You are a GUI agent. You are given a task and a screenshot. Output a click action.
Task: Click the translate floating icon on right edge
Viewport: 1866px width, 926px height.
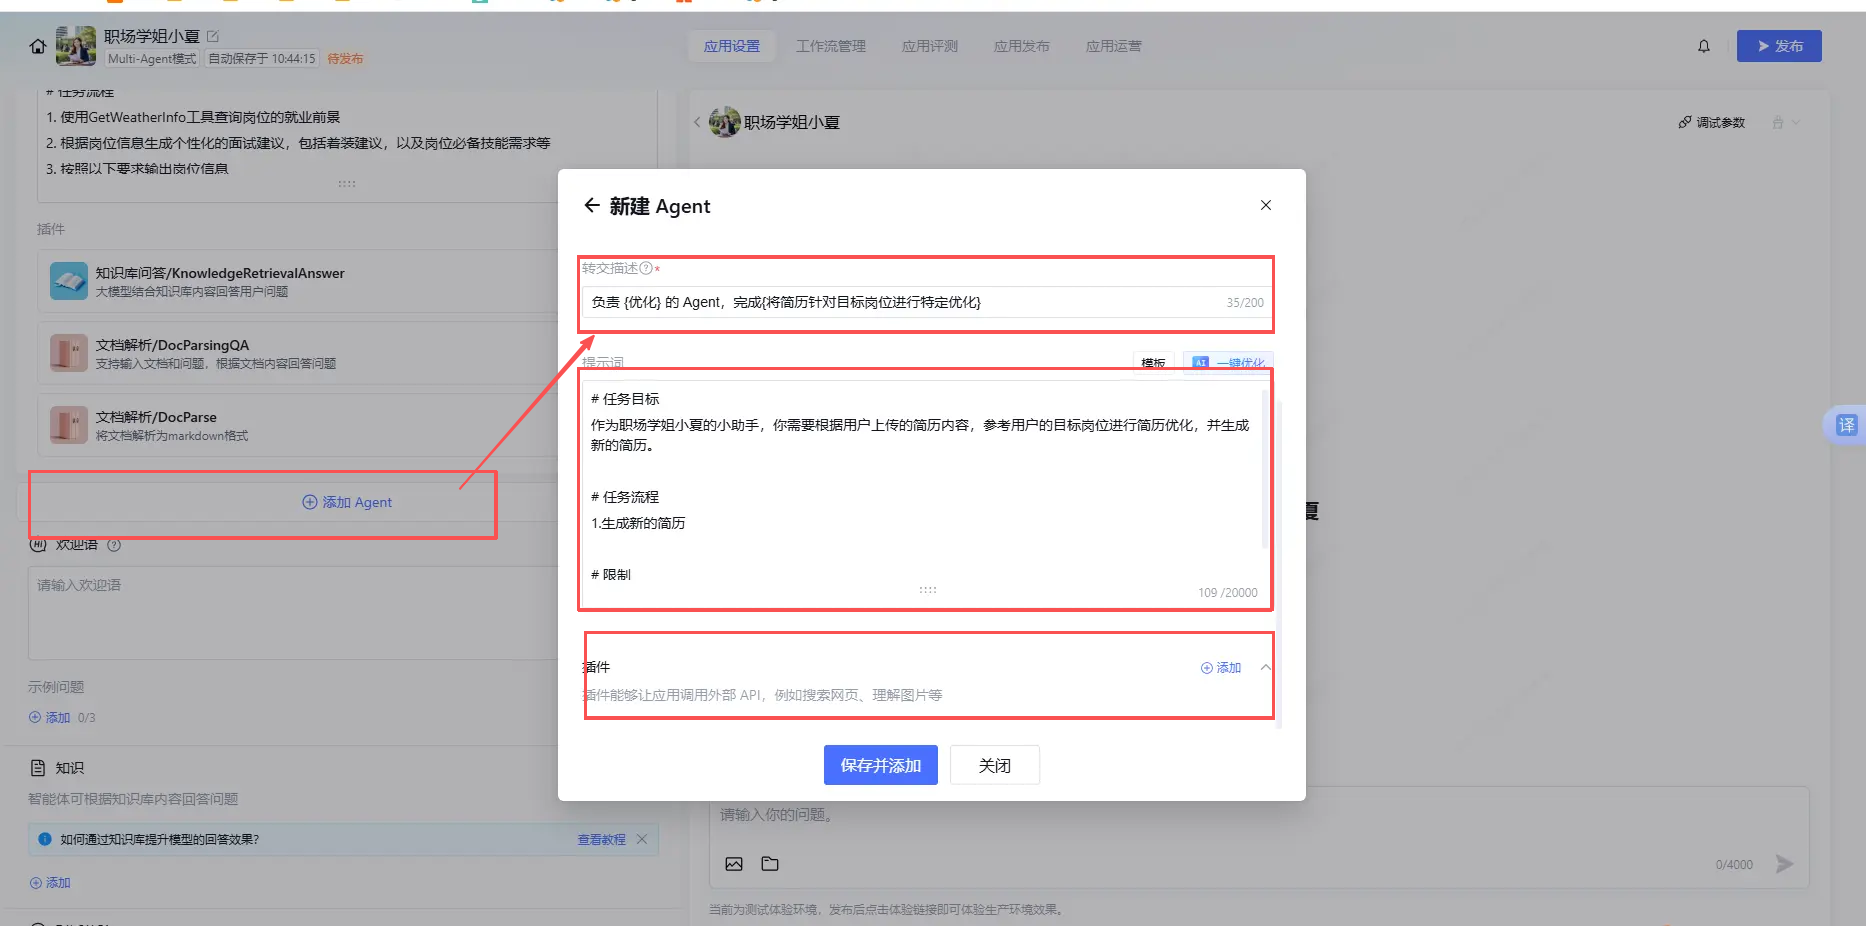pos(1845,425)
